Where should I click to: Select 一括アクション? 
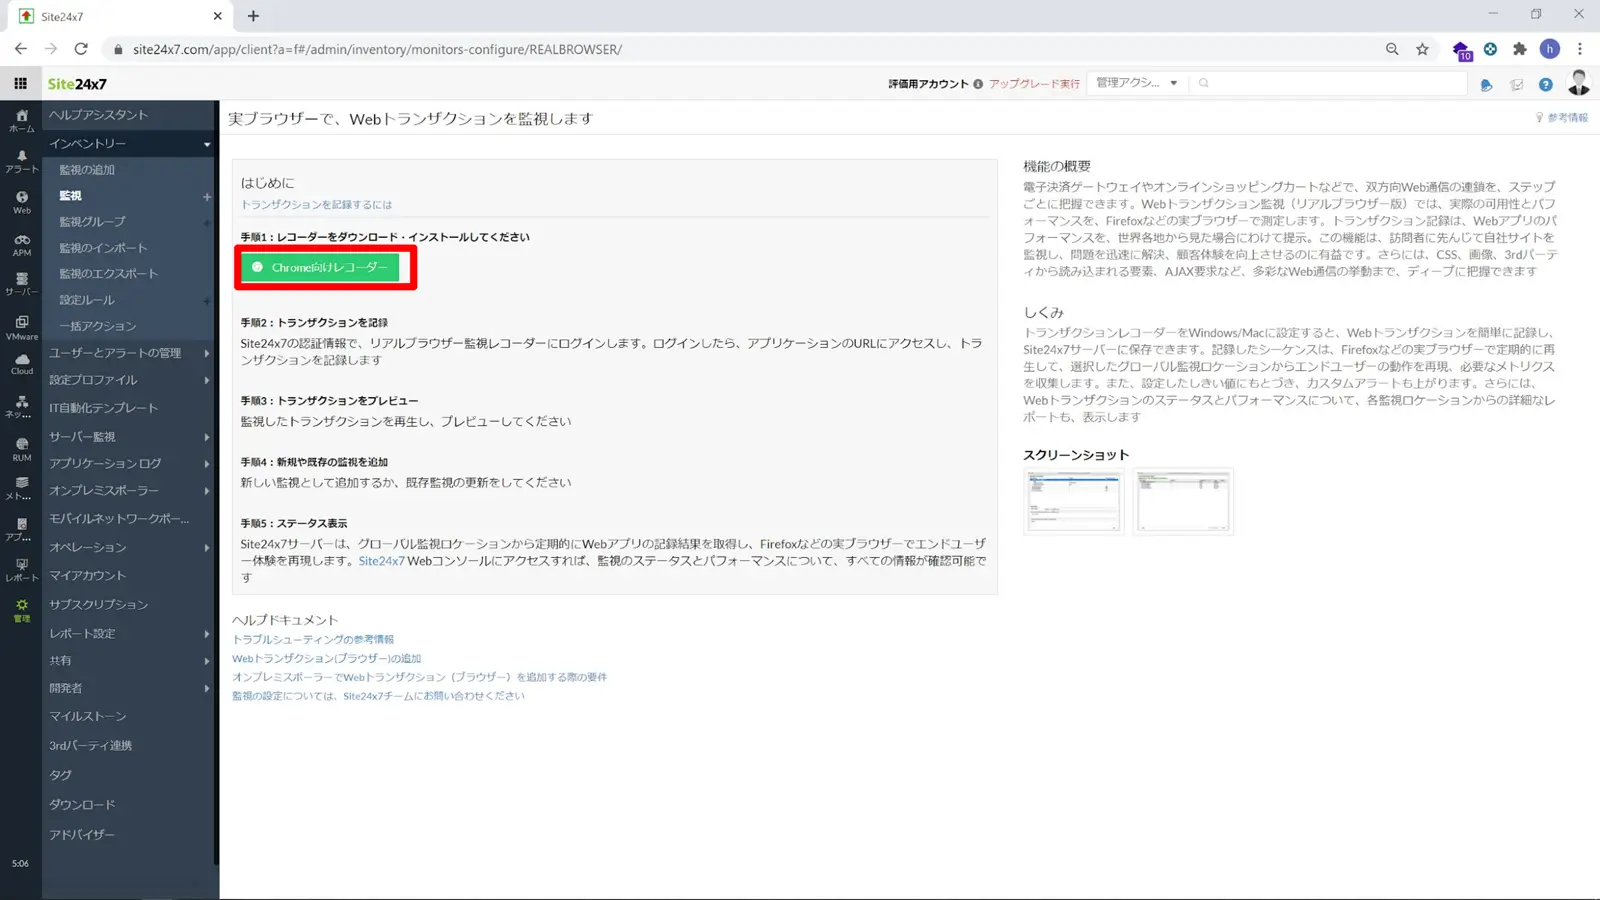[97, 326]
